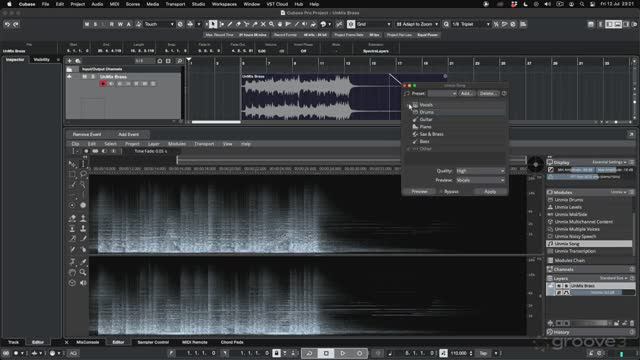Select Unmix Noisy Speech module
Image resolution: width=640 pixels, height=360 pixels.
575,237
